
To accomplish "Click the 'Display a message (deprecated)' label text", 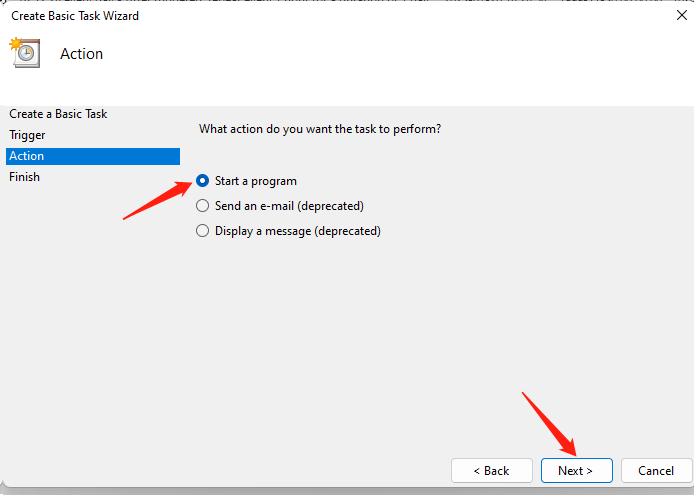I will pos(297,231).
